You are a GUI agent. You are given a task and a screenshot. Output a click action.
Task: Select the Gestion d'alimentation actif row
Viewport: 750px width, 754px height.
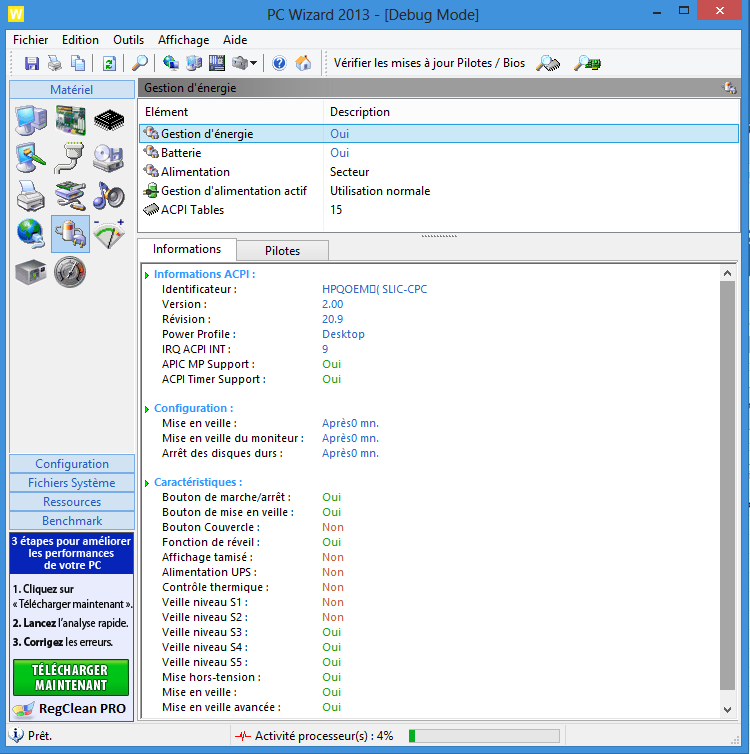[x=439, y=191]
